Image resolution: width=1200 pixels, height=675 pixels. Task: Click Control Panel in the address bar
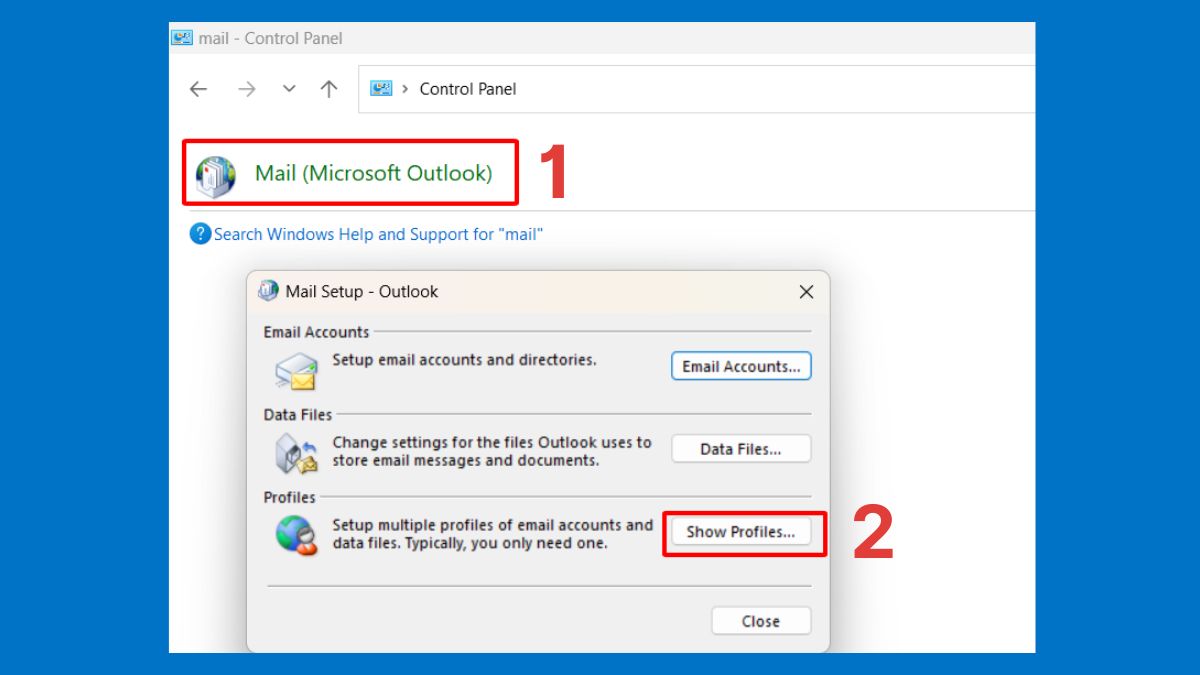pyautogui.click(x=468, y=89)
